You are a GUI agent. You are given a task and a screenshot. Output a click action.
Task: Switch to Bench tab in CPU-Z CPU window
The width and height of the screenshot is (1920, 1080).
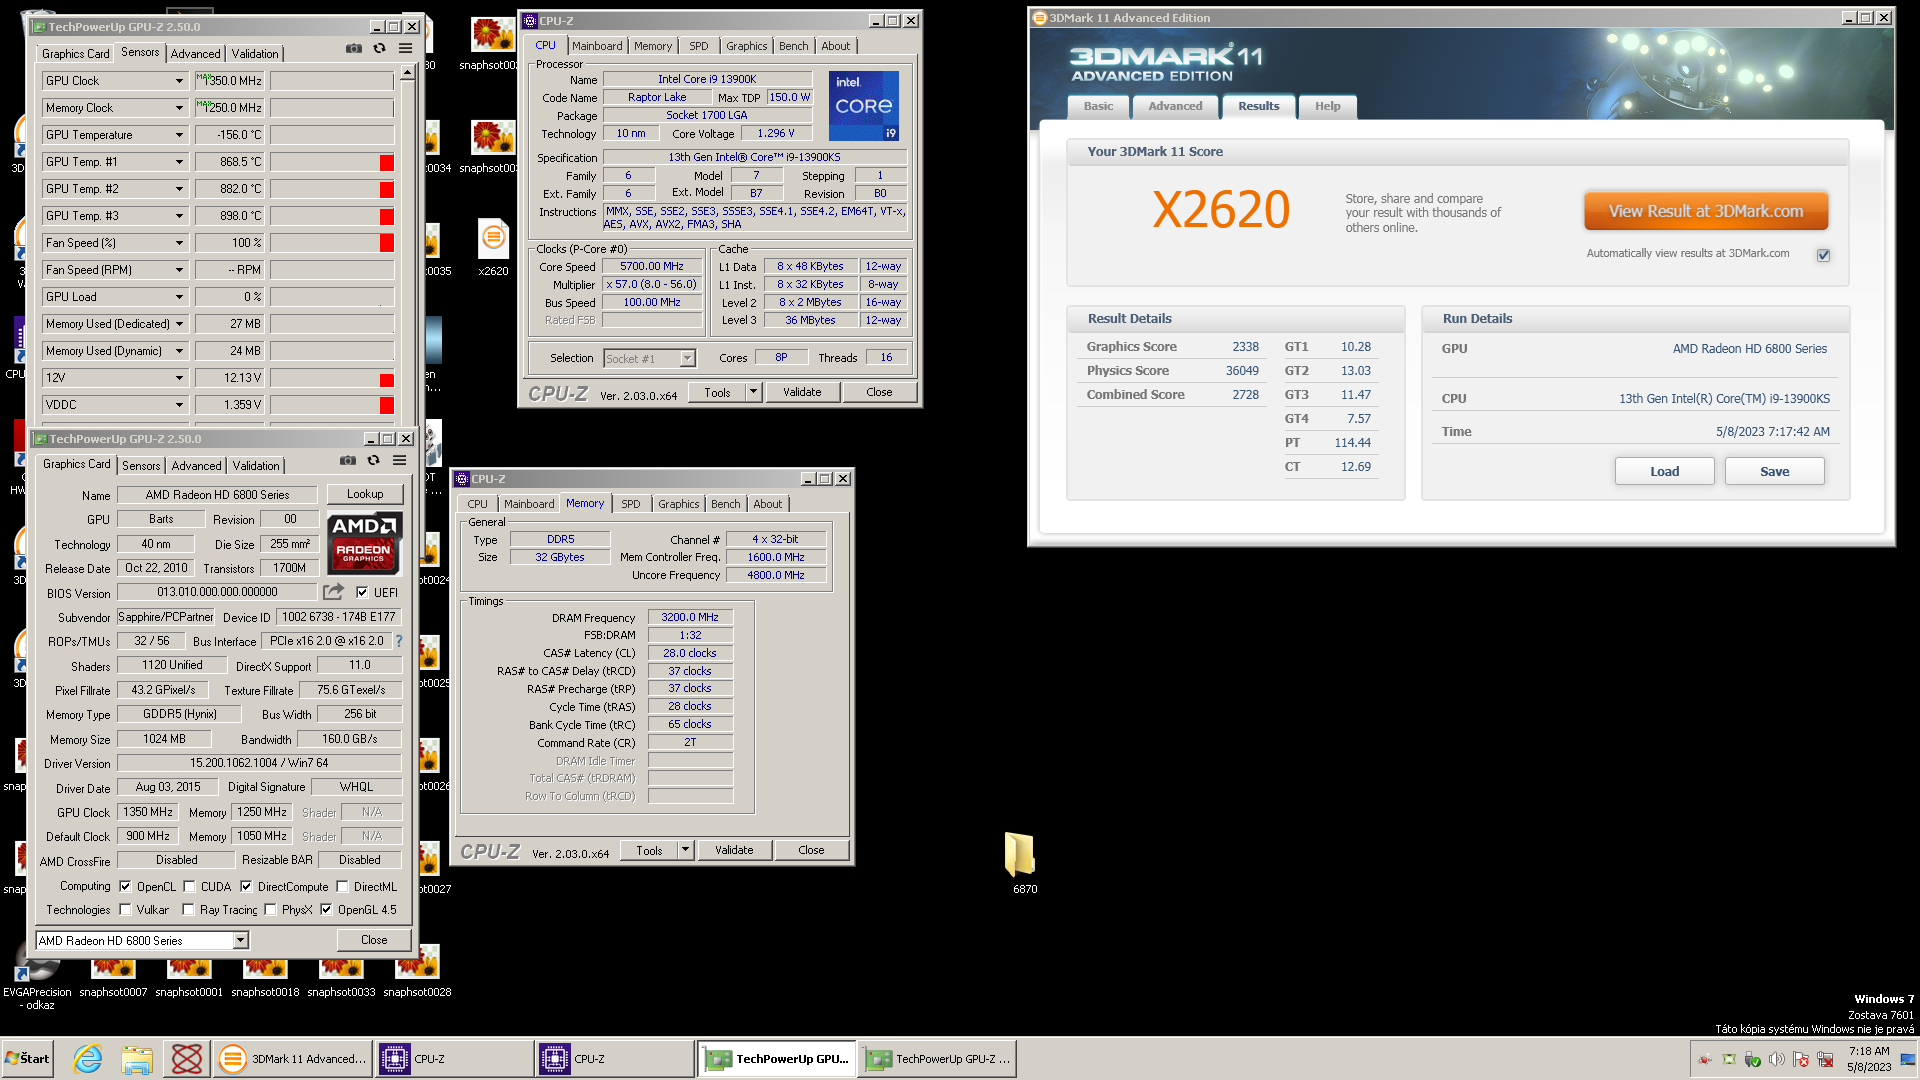pos(793,46)
